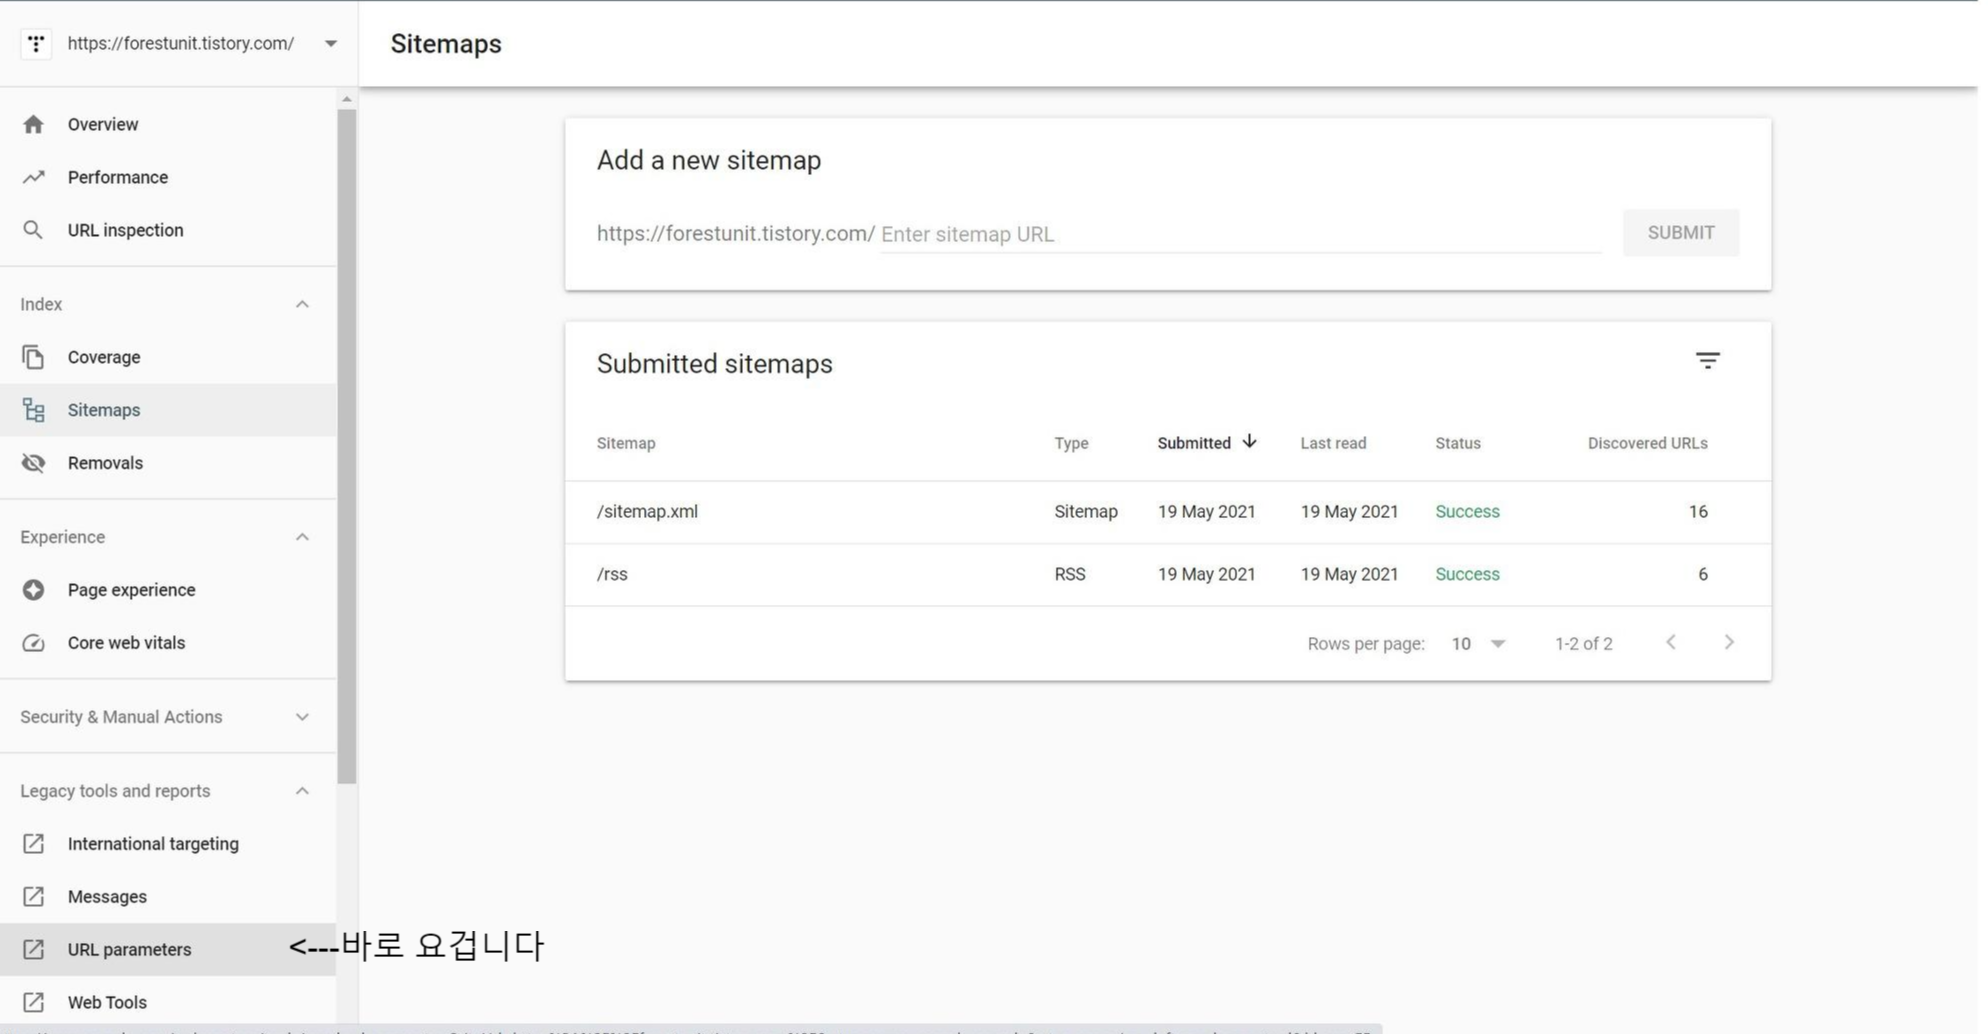Click Success status in /rss row
The width and height of the screenshot is (1988, 1034).
1467,575
